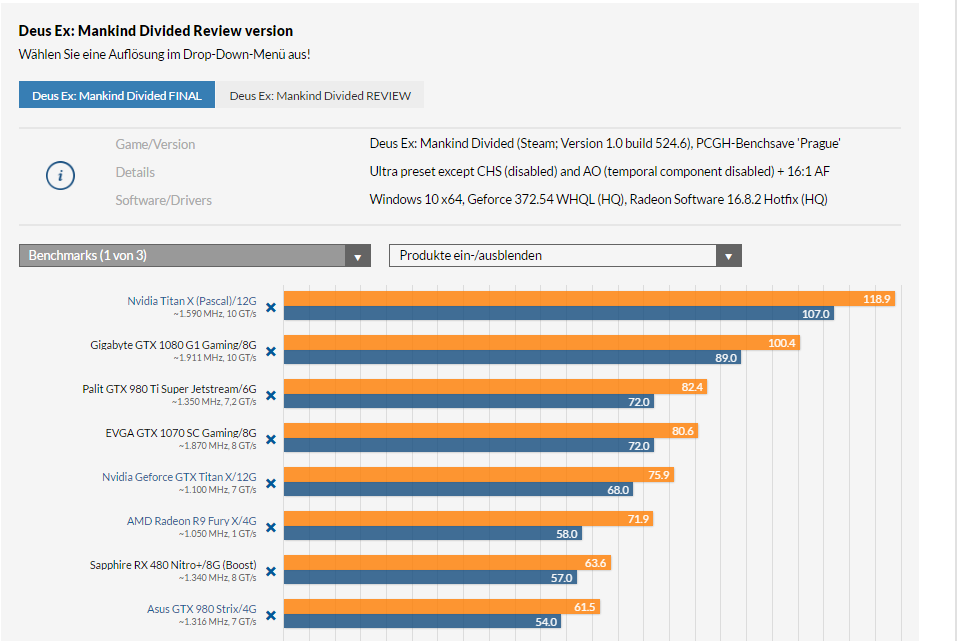Open the Produkte ein-/ausblenden dropdown
This screenshot has width=957, height=641.
(565, 255)
